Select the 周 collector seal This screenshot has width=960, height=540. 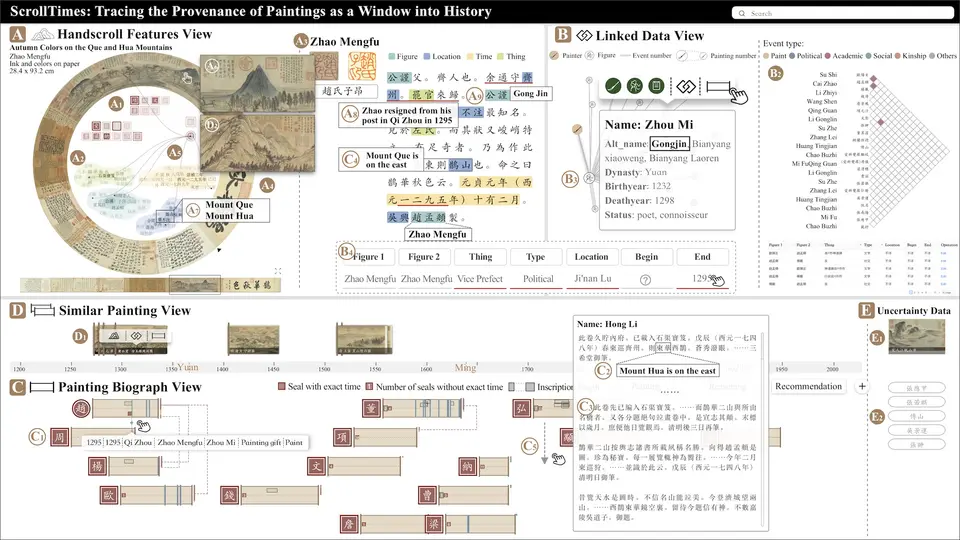(x=59, y=437)
